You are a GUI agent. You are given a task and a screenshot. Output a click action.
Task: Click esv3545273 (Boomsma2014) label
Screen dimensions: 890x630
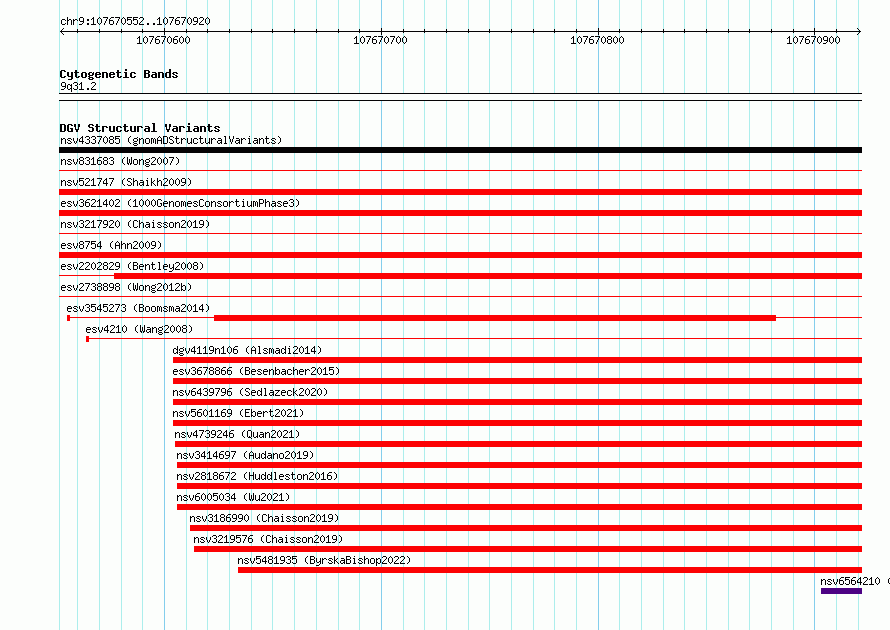pyautogui.click(x=138, y=308)
